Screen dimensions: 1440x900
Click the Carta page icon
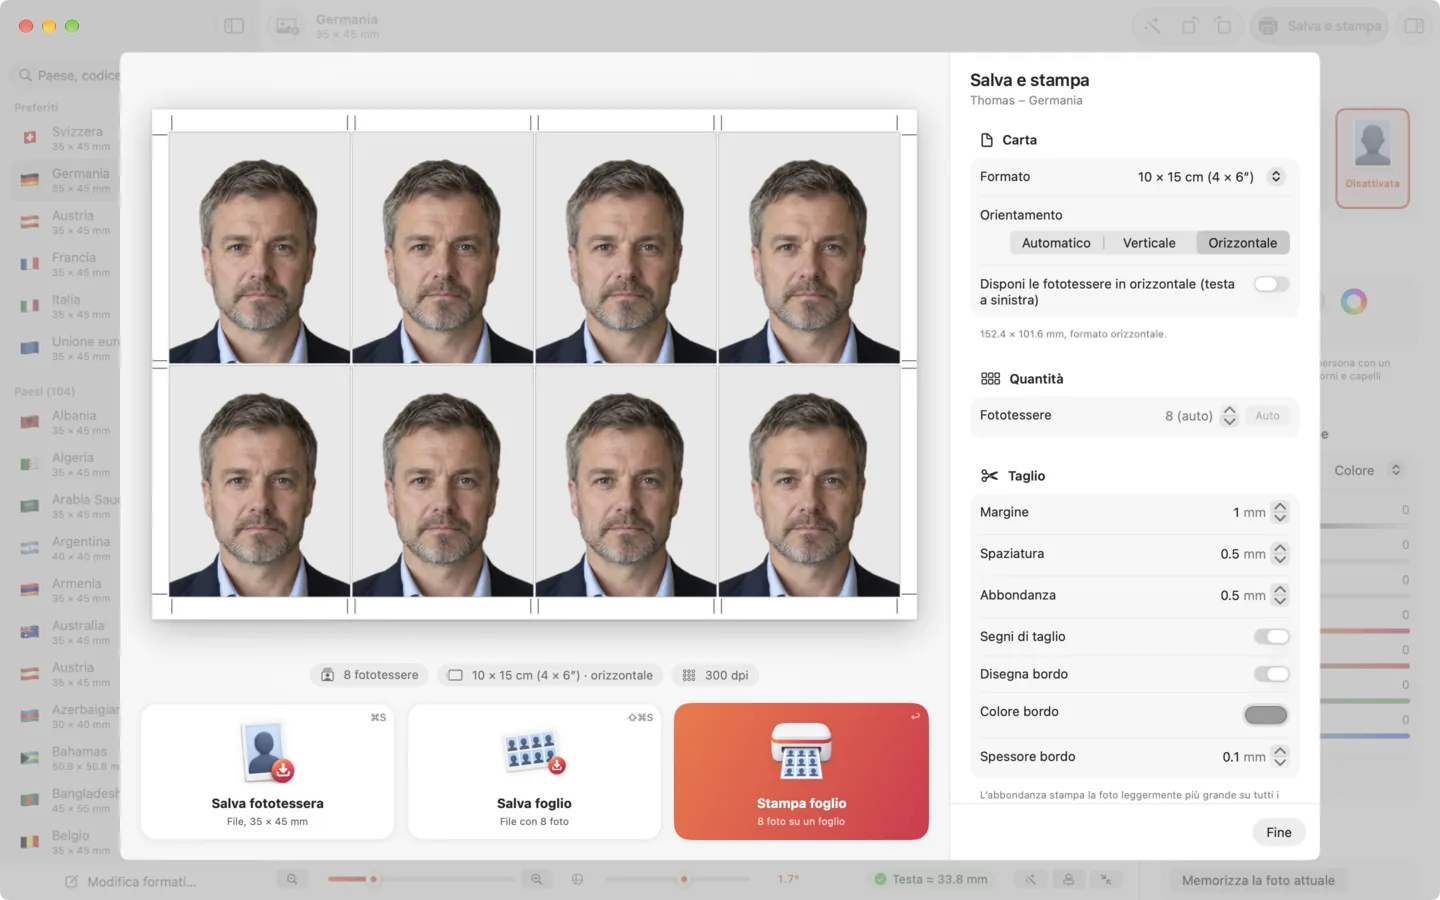click(987, 140)
